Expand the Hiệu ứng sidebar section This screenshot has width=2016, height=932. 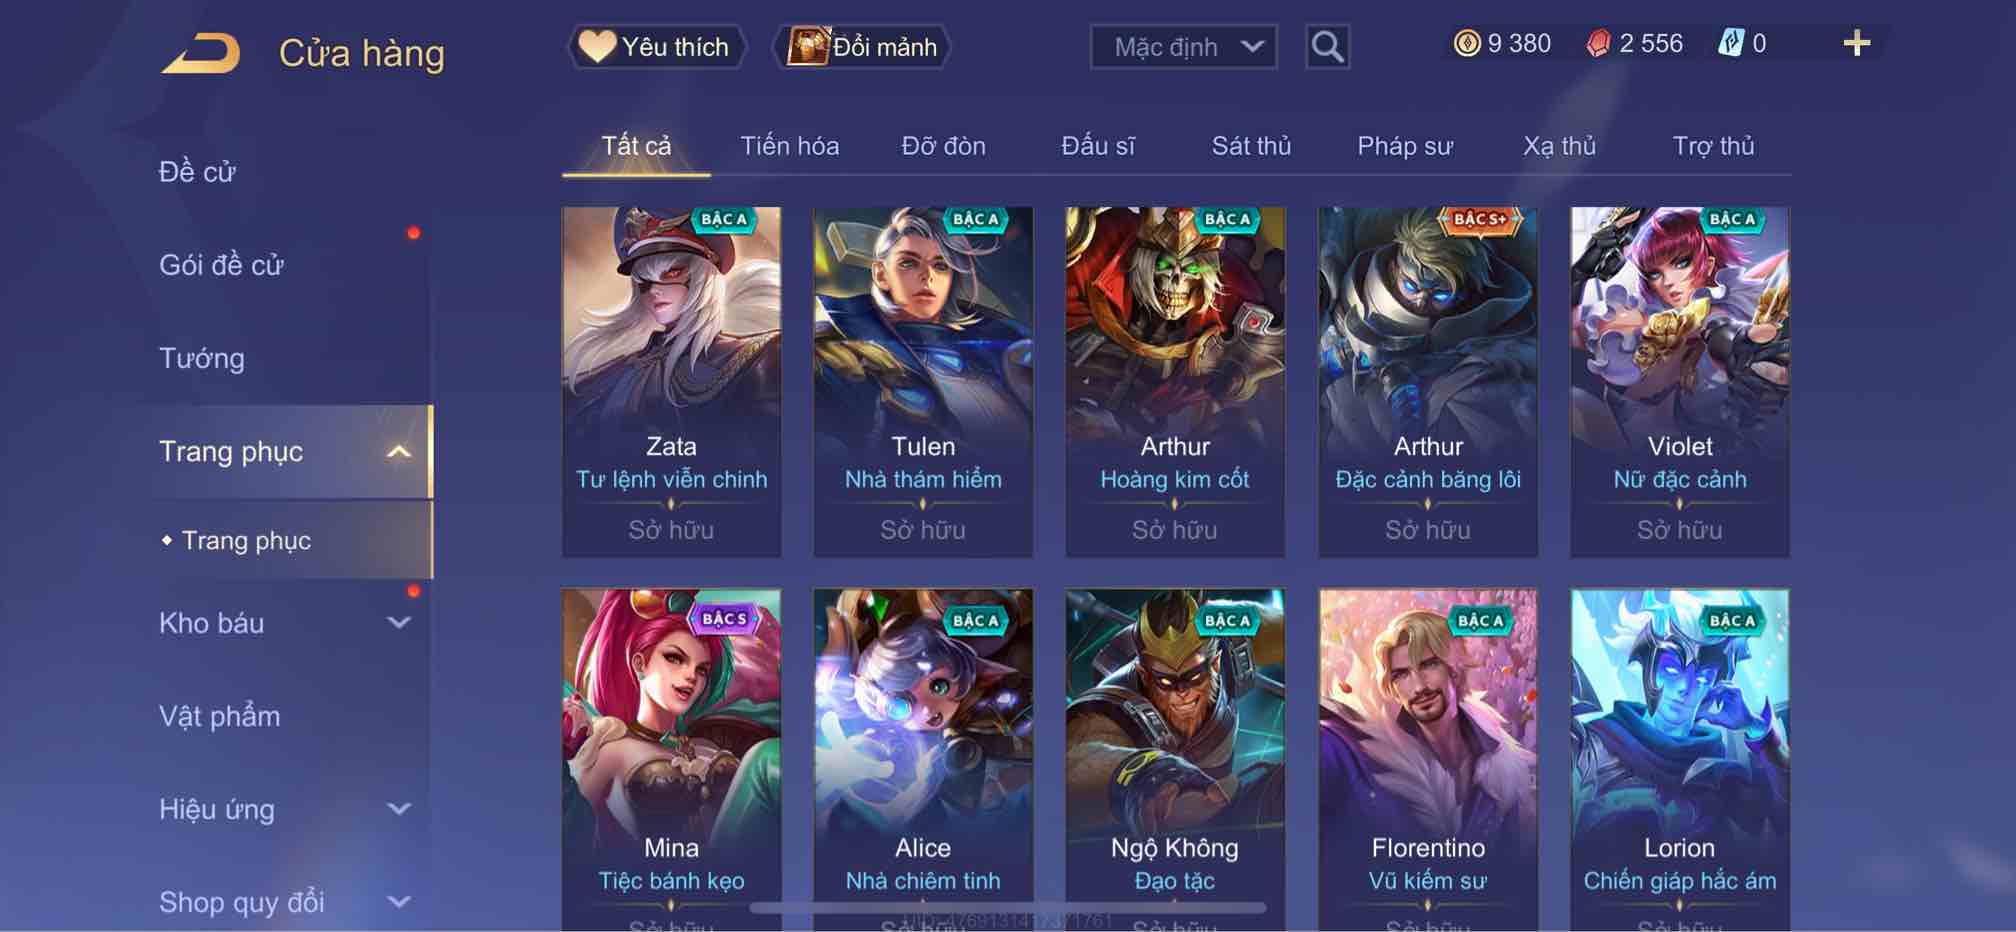399,809
